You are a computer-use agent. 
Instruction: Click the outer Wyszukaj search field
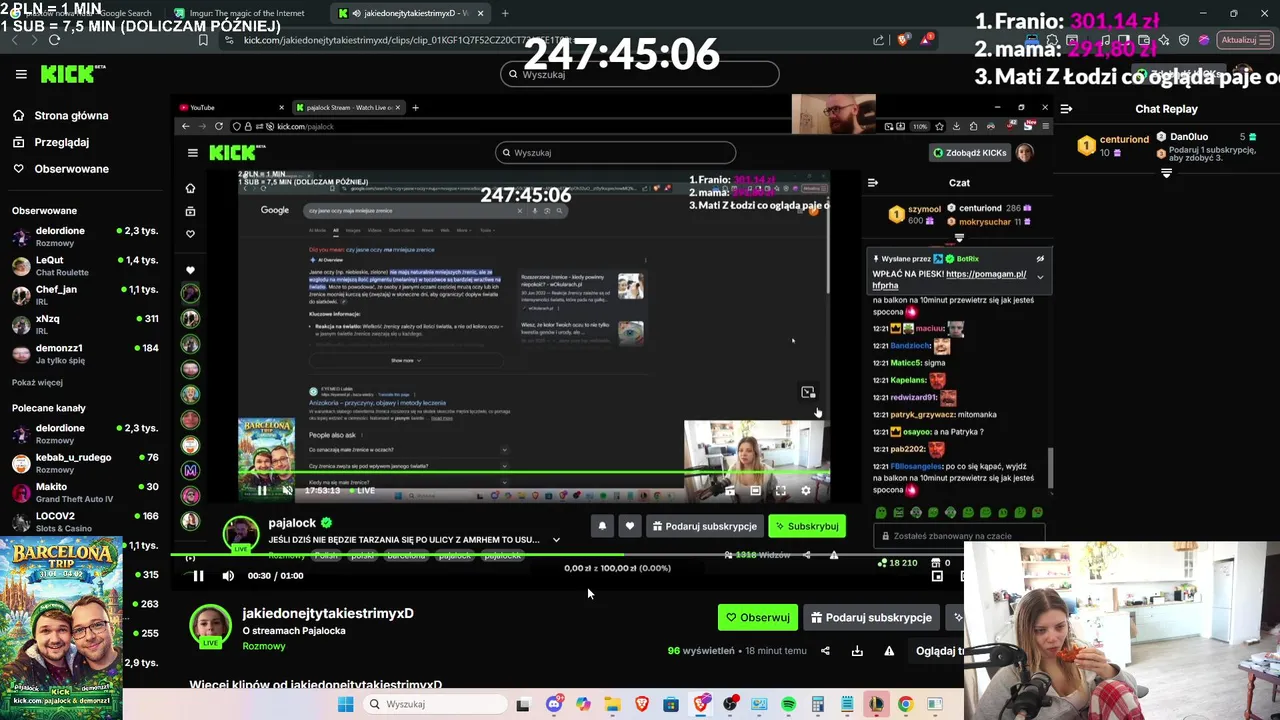(640, 74)
